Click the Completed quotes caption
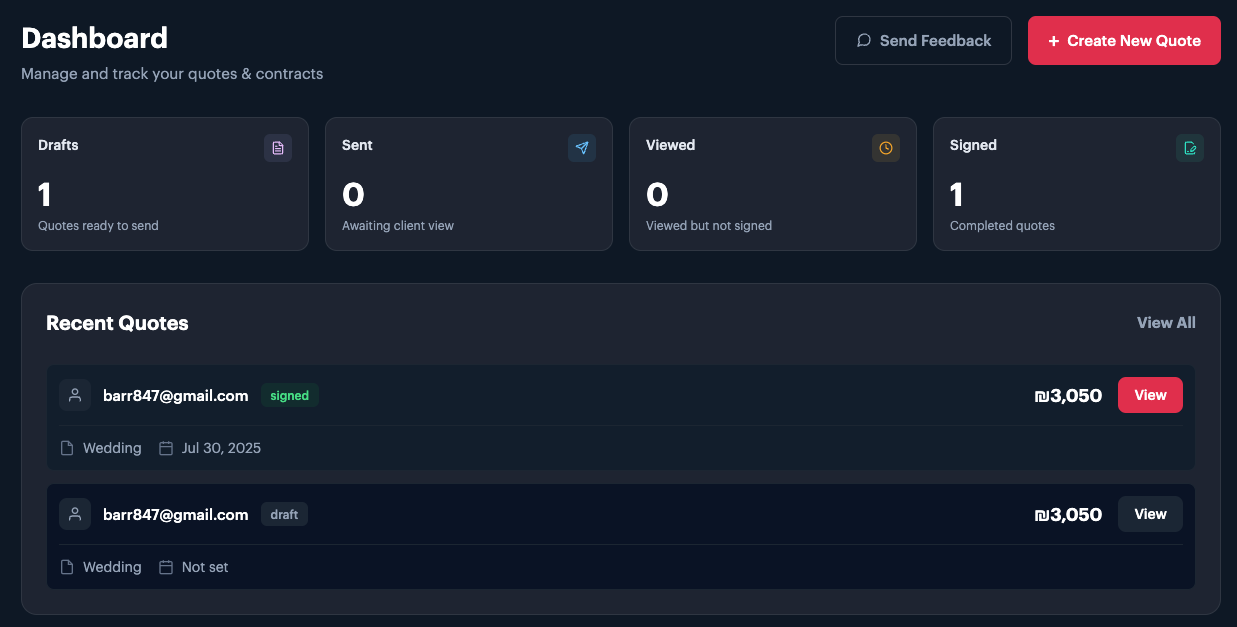Image resolution: width=1237 pixels, height=627 pixels. point(1002,225)
